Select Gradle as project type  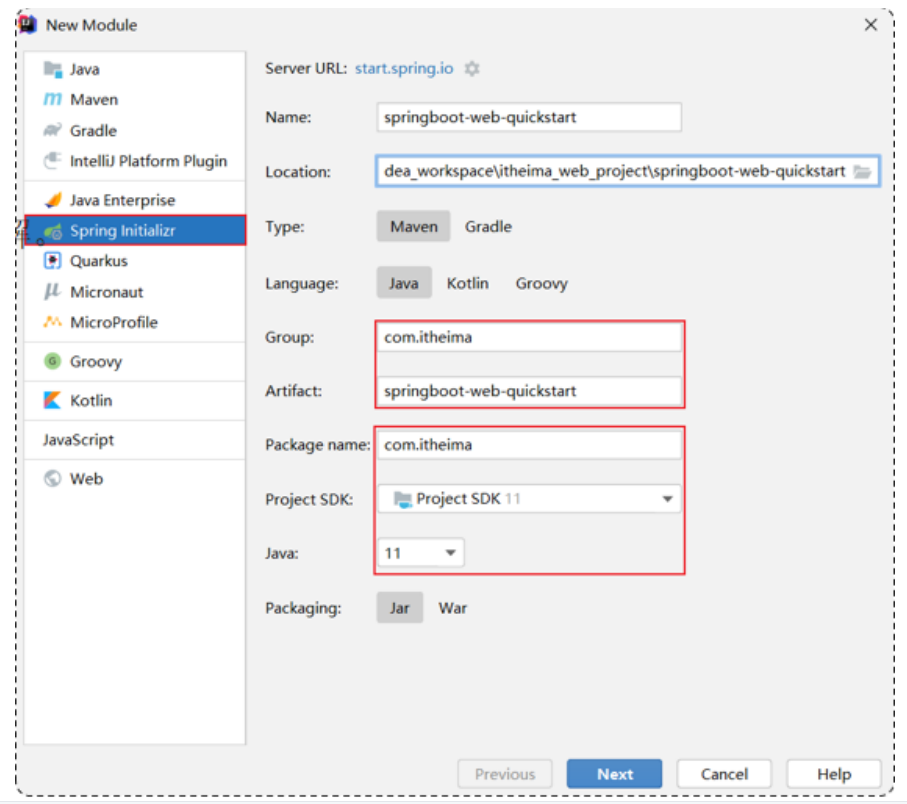point(488,226)
